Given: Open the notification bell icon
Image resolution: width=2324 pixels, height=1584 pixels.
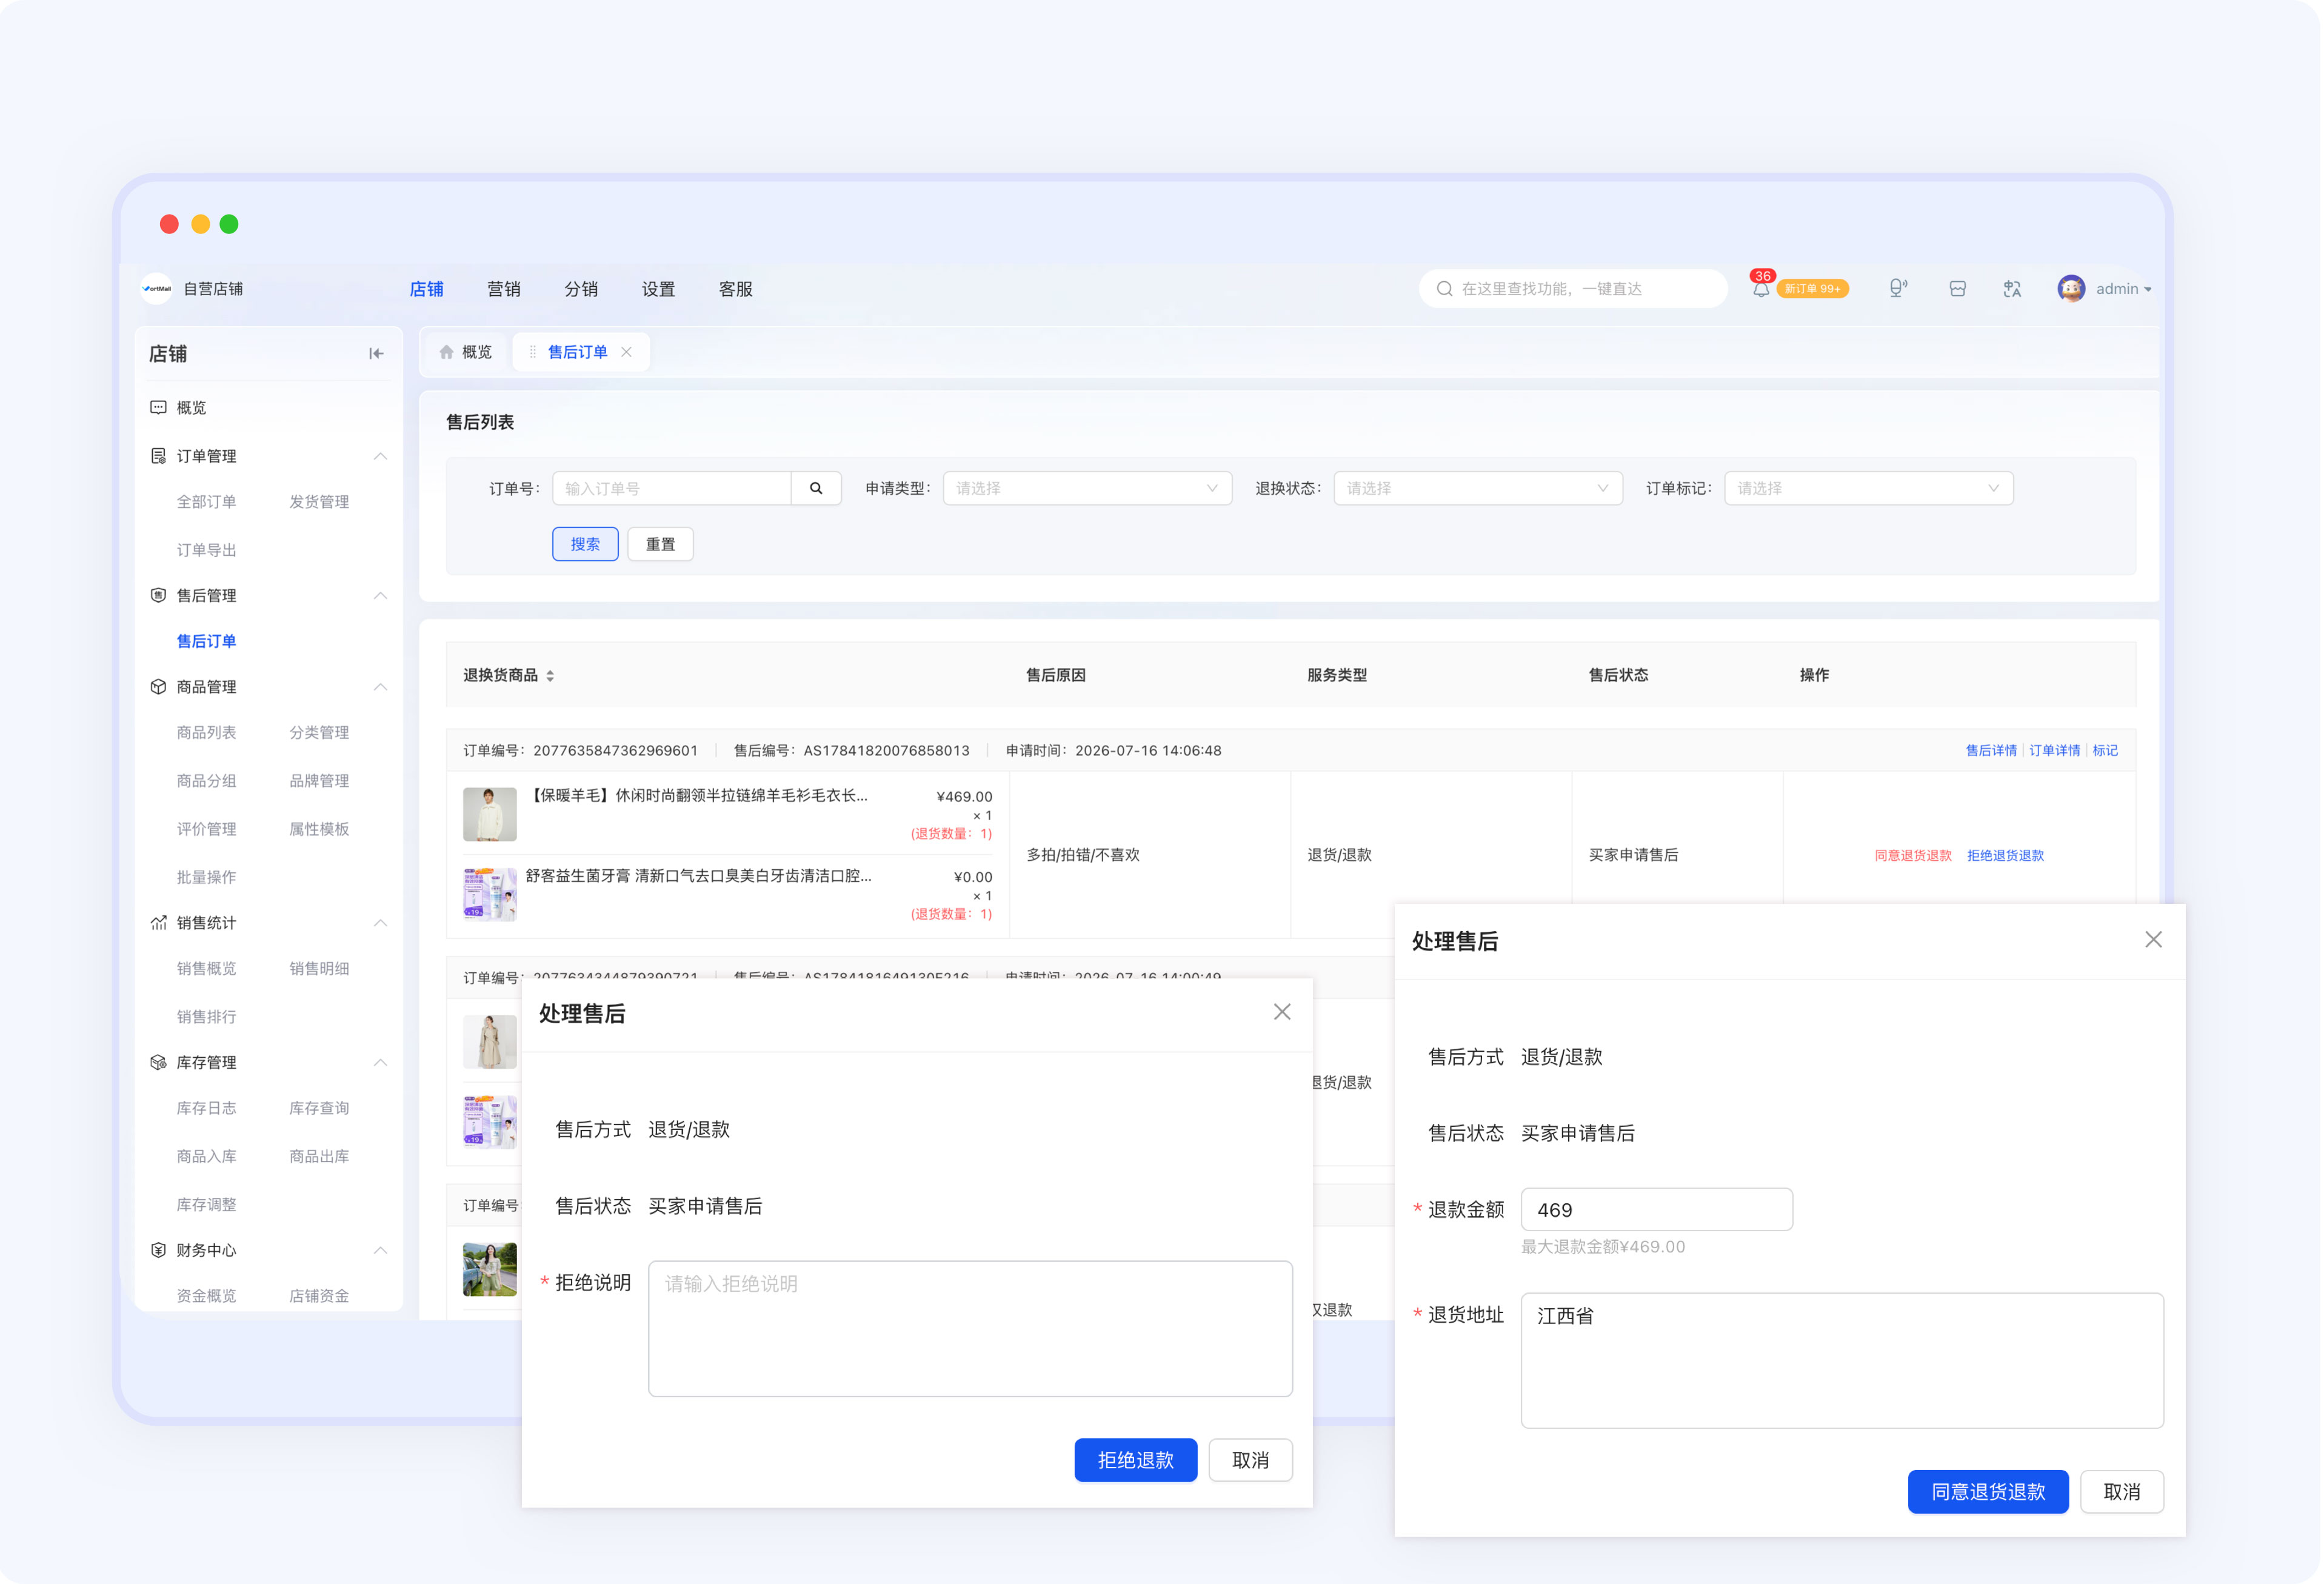Looking at the screenshot, I should [1760, 289].
